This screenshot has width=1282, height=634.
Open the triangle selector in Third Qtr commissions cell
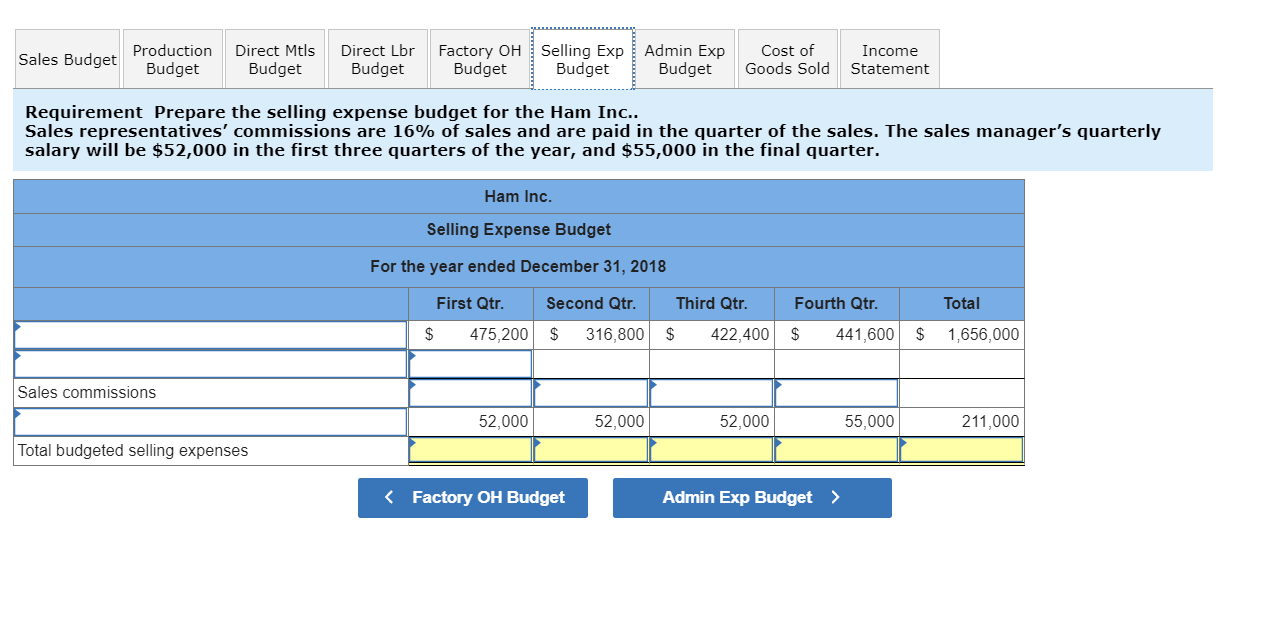pos(653,384)
